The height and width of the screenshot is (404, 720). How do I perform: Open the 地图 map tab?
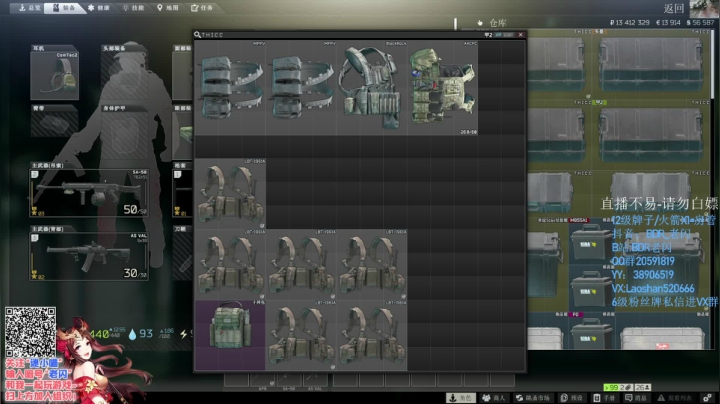pyautogui.click(x=168, y=8)
